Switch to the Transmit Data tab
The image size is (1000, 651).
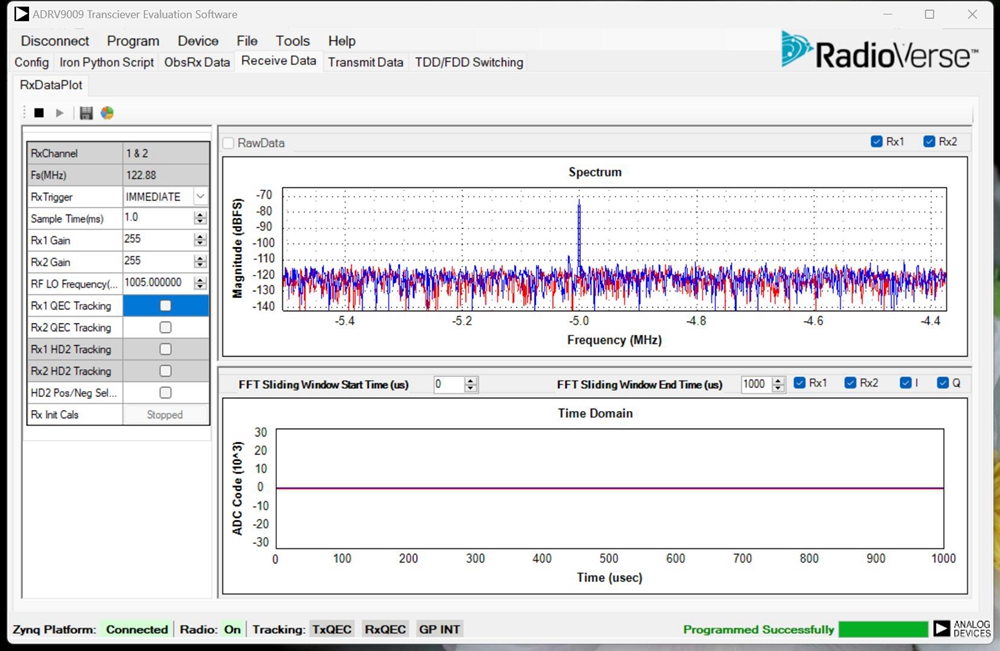(x=365, y=62)
